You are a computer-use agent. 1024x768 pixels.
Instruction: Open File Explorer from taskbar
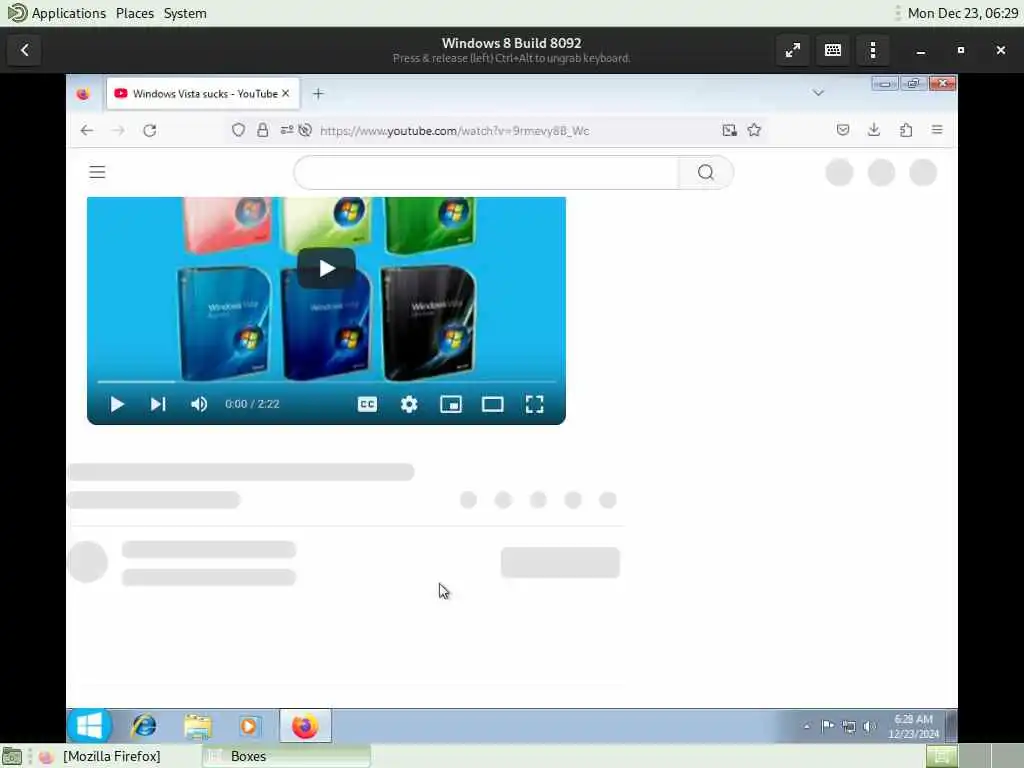pyautogui.click(x=197, y=726)
